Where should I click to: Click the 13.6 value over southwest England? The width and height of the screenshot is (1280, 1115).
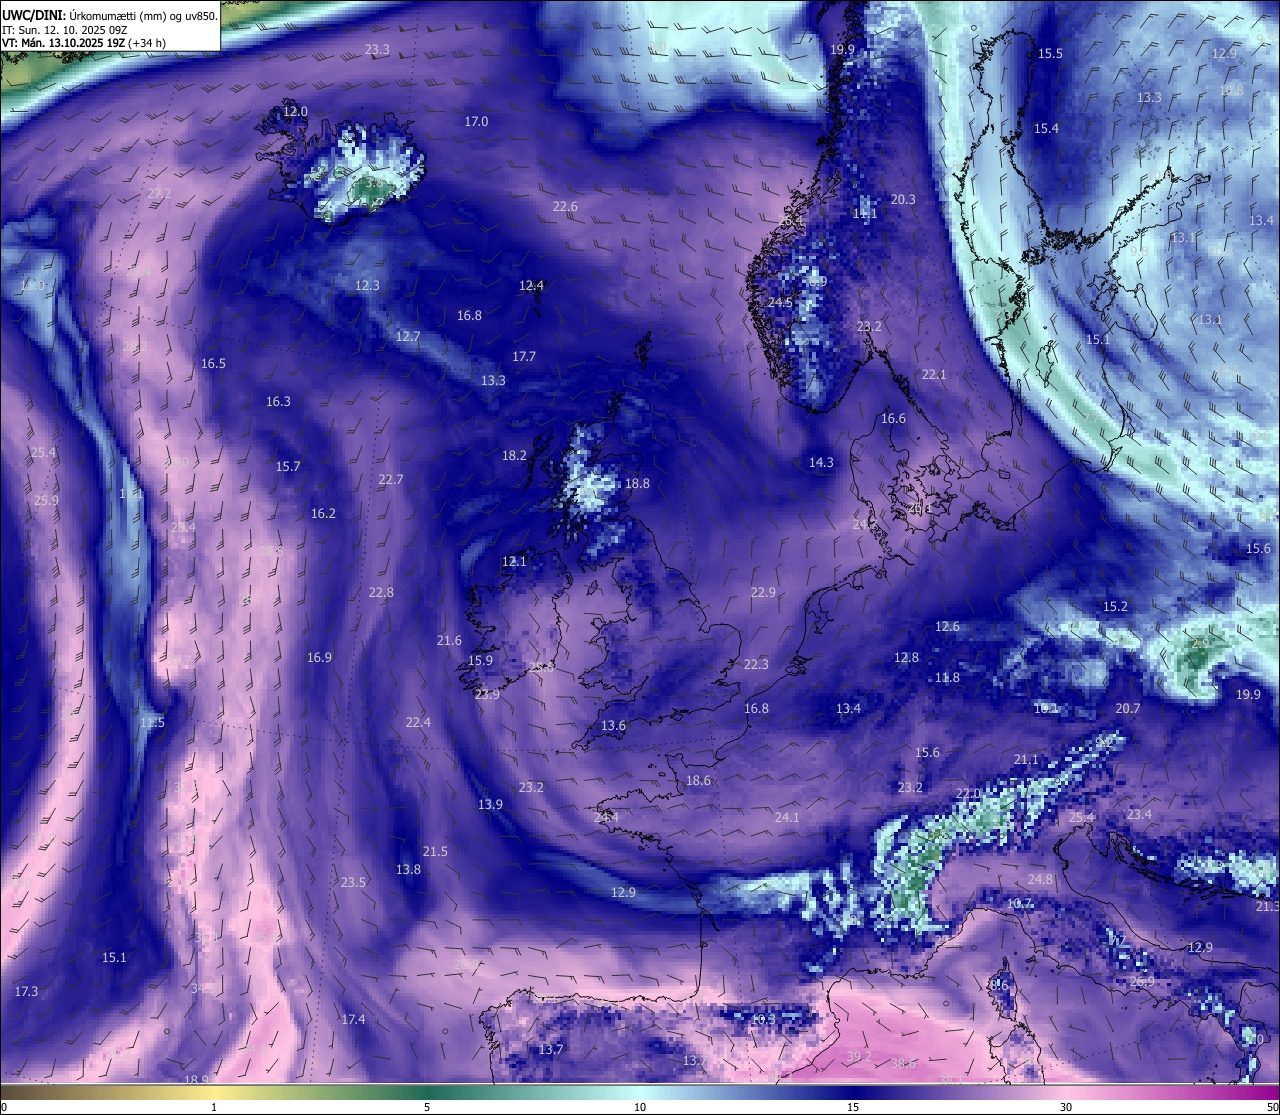(x=613, y=726)
